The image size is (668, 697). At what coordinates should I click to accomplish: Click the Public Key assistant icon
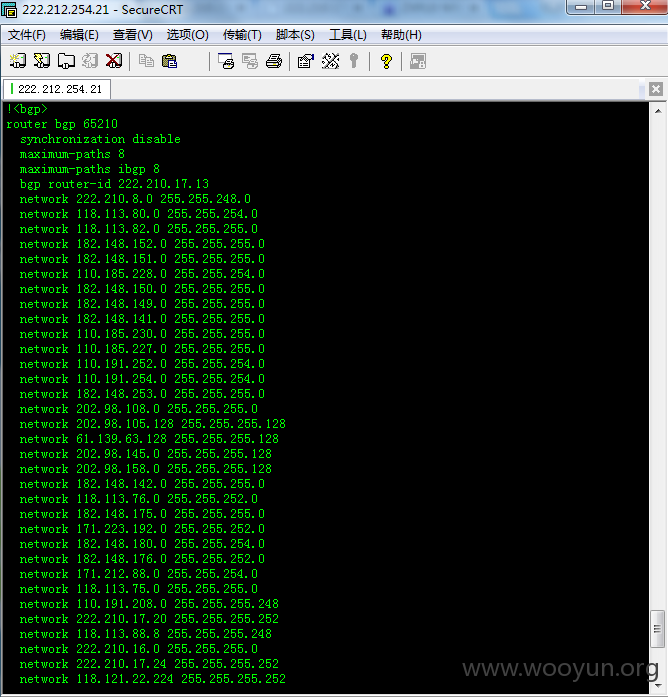[x=354, y=61]
